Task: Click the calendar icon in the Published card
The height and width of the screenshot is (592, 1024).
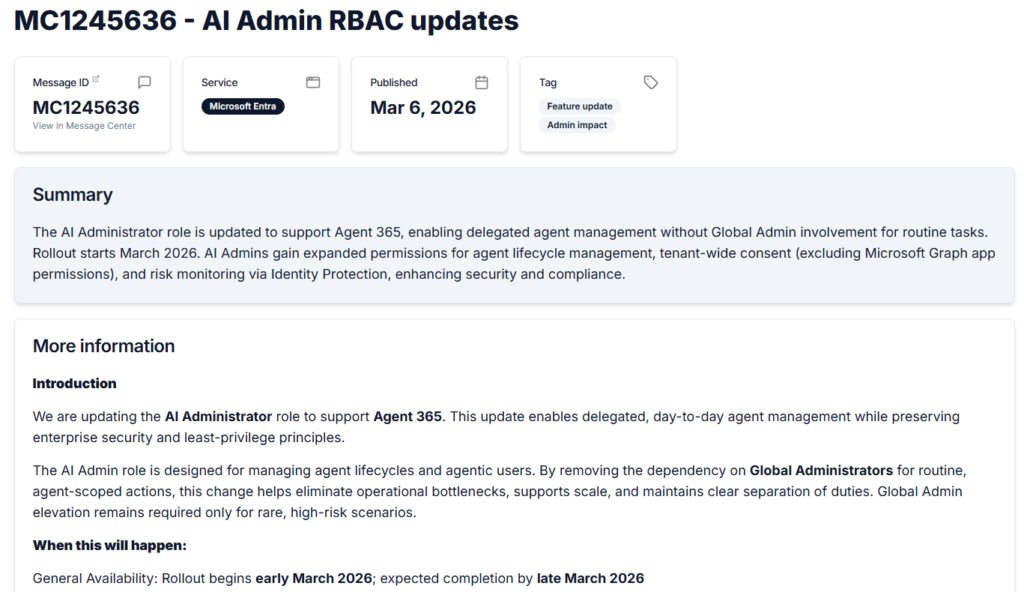Action: click(x=481, y=83)
